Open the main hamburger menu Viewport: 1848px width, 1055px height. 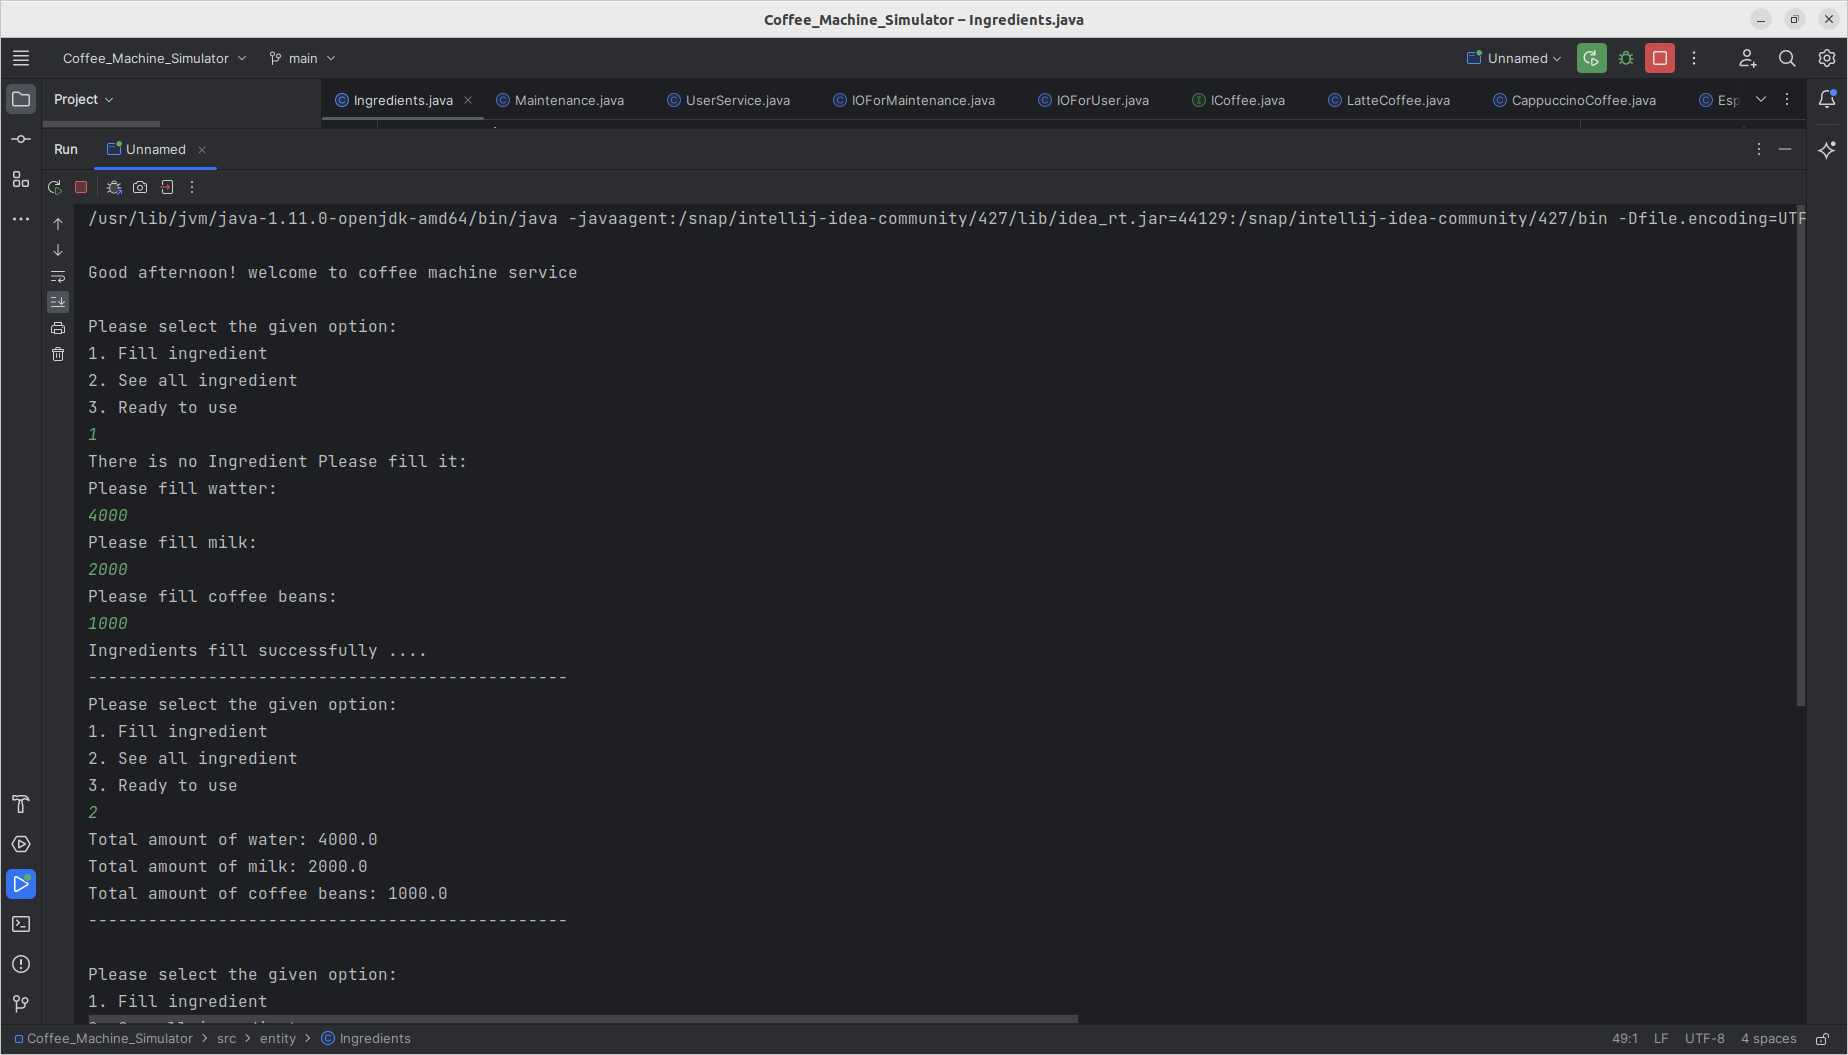point(21,58)
